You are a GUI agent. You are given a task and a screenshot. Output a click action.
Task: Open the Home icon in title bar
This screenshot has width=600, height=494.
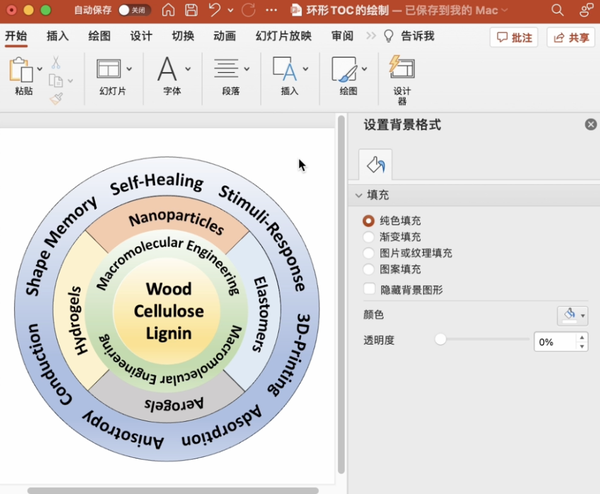(168, 10)
